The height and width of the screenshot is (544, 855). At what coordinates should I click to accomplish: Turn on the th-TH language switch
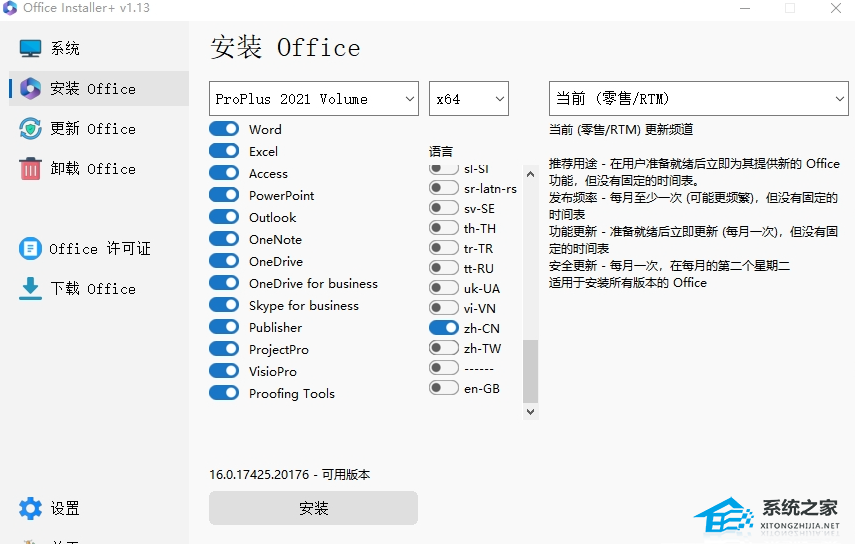click(443, 228)
